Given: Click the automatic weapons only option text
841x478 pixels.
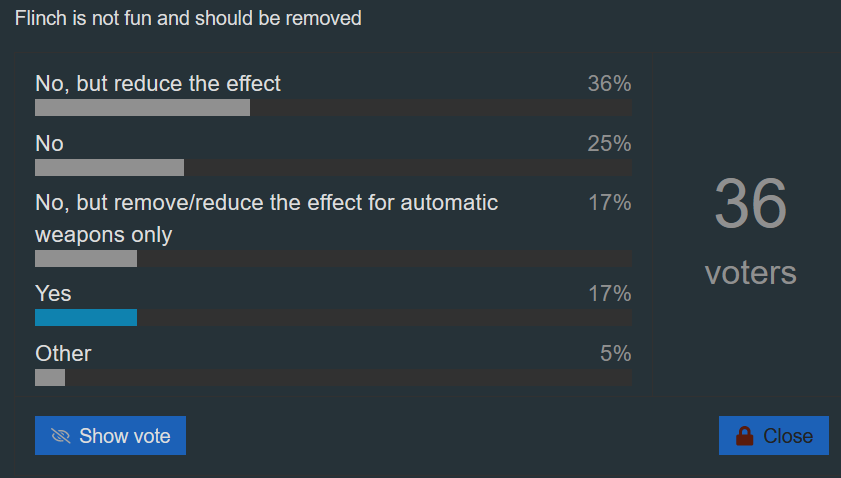Looking at the screenshot, I should 267,218.
